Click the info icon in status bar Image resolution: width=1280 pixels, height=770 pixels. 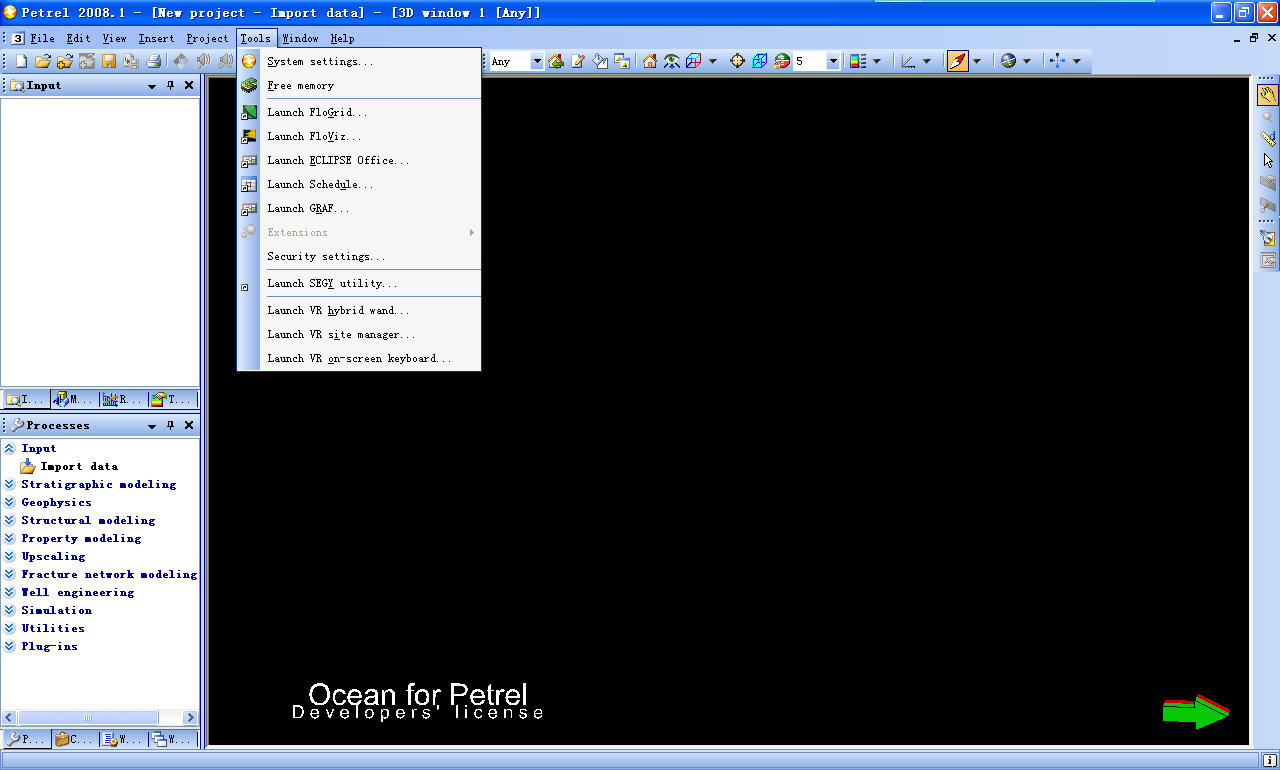[x=1269, y=760]
